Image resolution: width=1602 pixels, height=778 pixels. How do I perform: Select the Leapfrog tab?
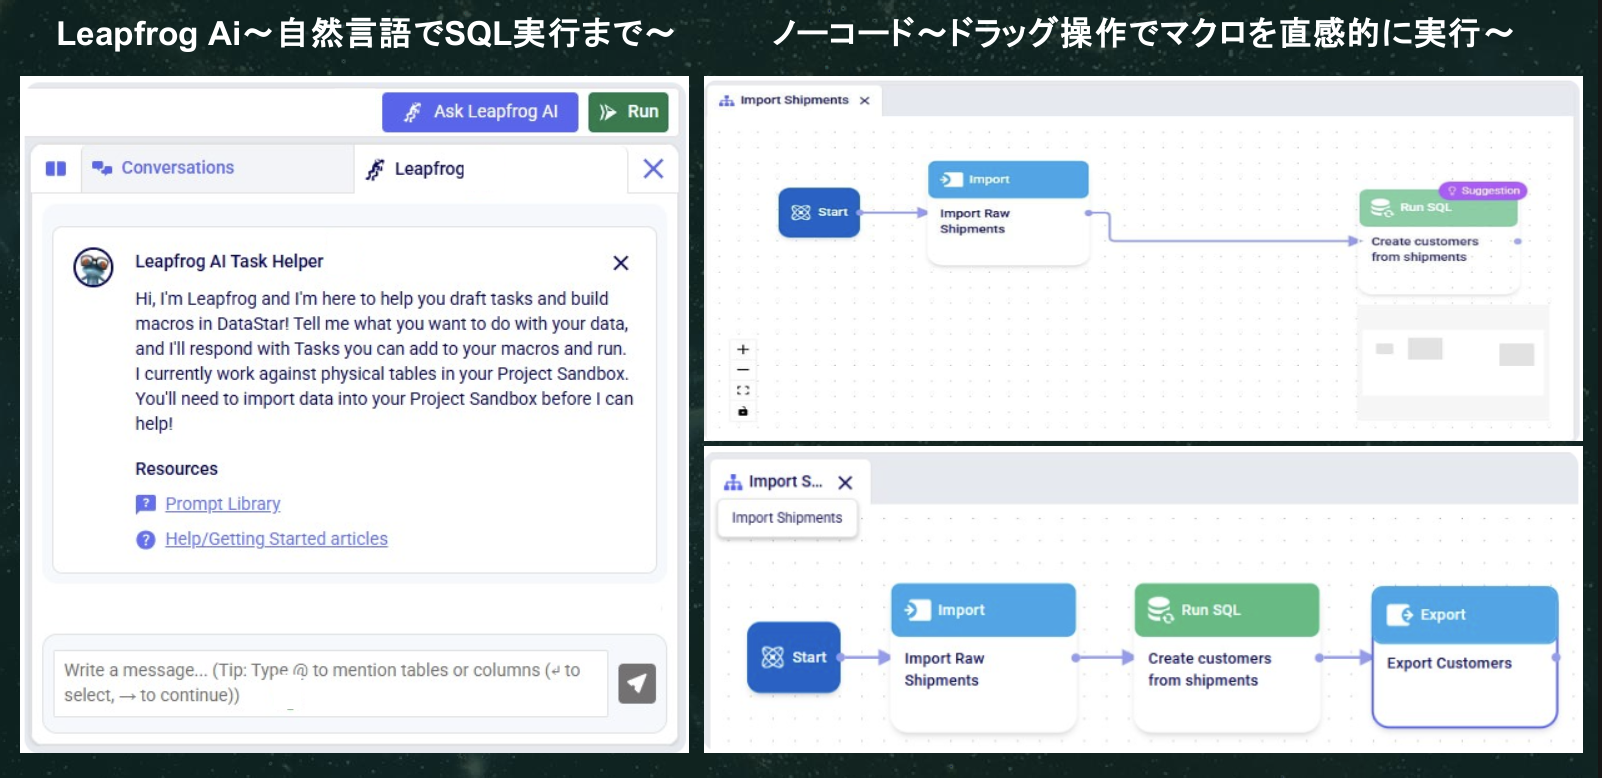pyautogui.click(x=429, y=169)
